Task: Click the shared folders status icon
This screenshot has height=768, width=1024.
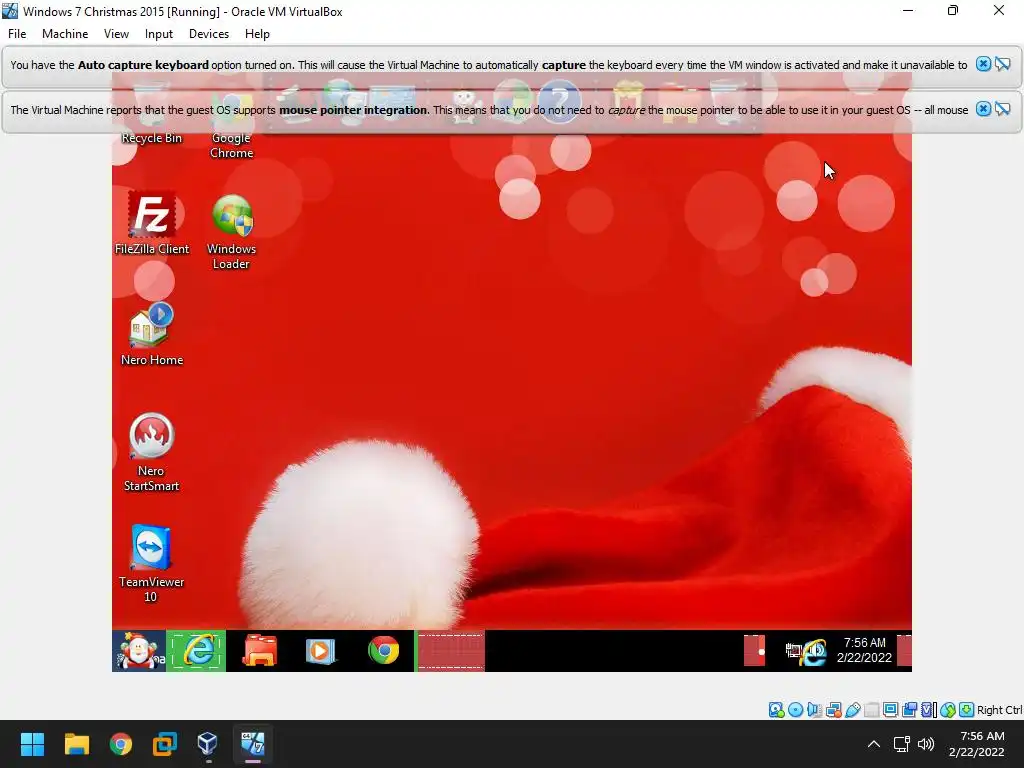Action: [x=871, y=709]
